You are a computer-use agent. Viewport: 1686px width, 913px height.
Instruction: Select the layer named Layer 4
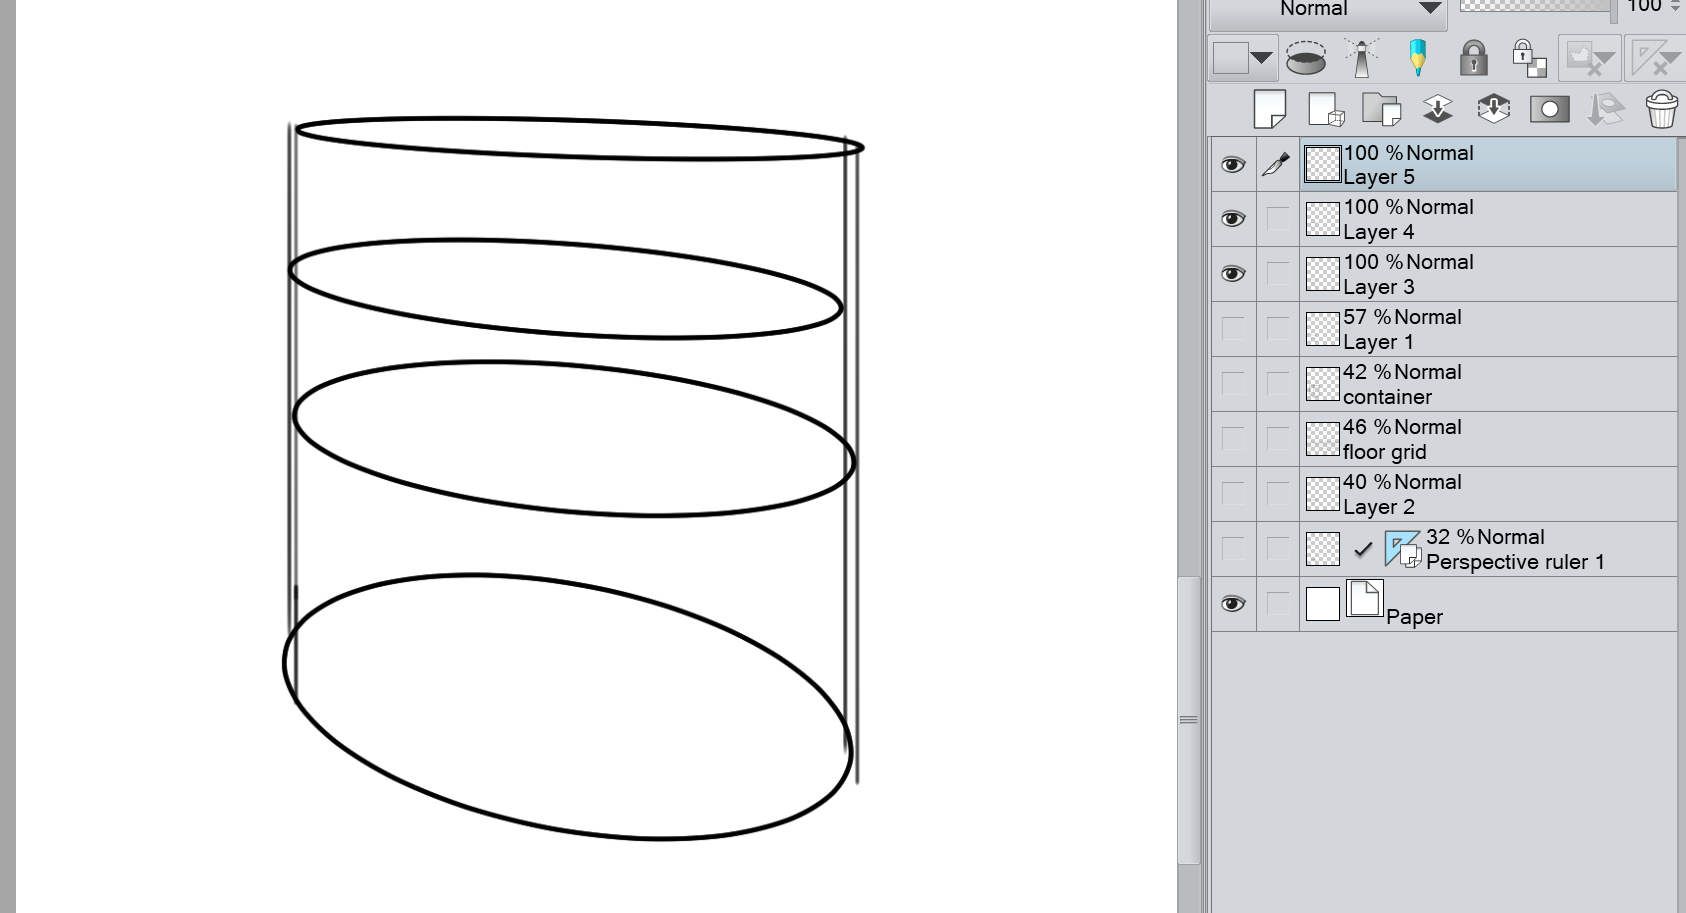coord(1379,232)
